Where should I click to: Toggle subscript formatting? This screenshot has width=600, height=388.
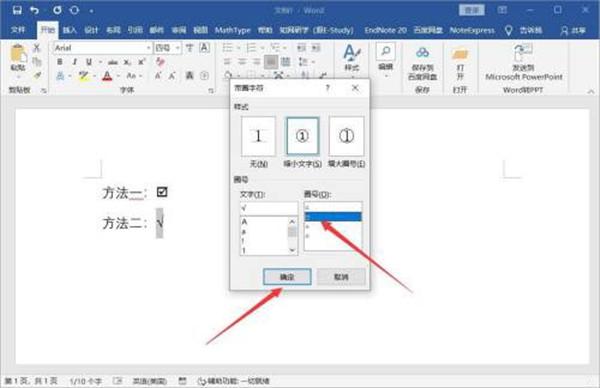click(127, 62)
